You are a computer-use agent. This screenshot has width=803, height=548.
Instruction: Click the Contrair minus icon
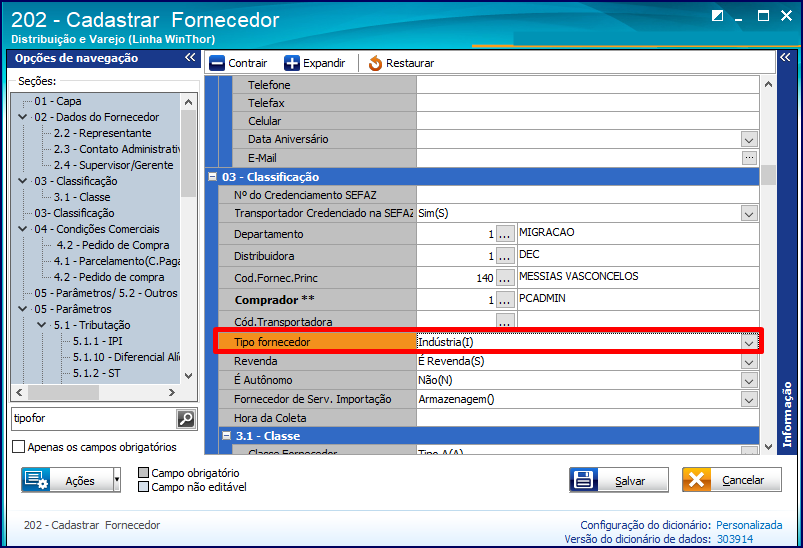click(x=217, y=64)
